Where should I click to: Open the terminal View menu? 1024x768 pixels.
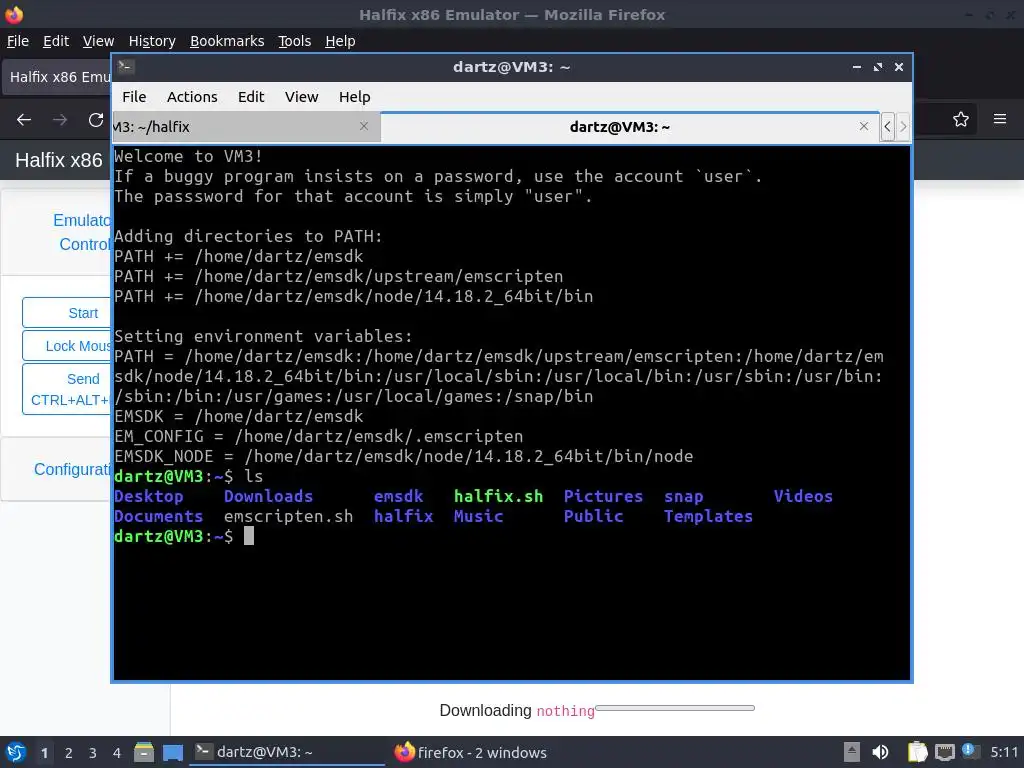click(x=301, y=97)
